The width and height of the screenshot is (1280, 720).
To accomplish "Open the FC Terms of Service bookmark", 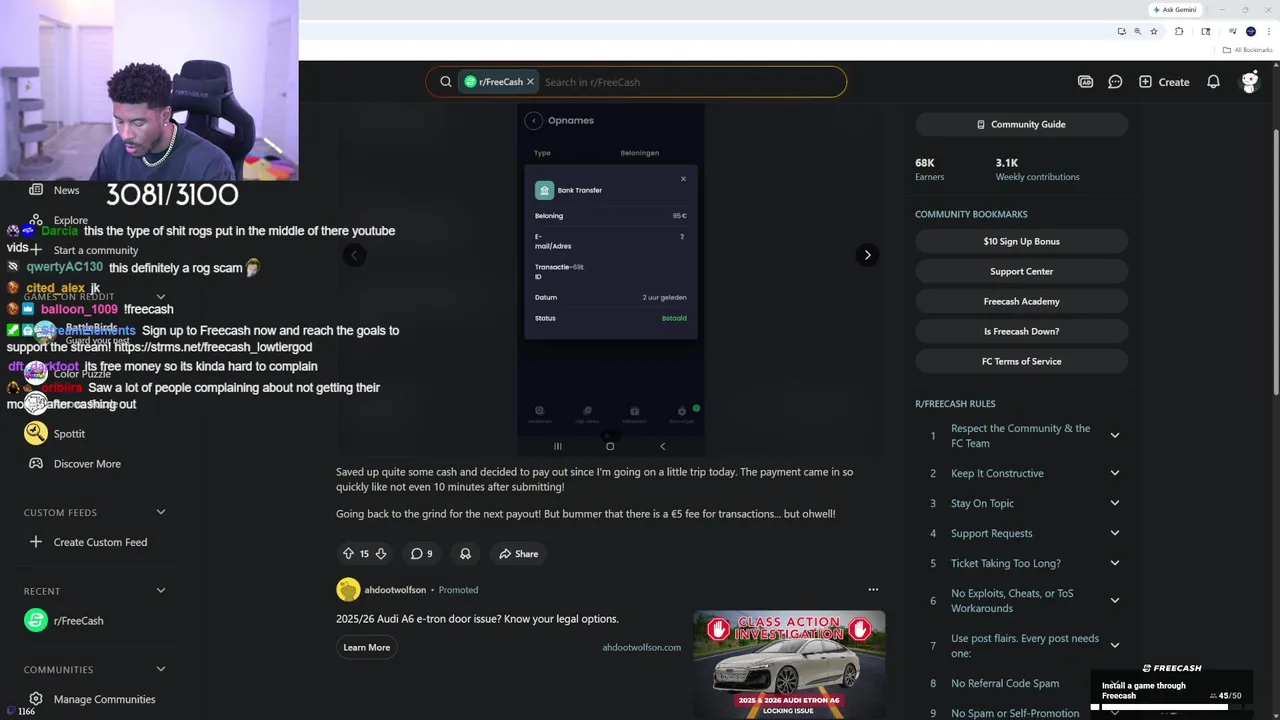I will pyautogui.click(x=1021, y=361).
